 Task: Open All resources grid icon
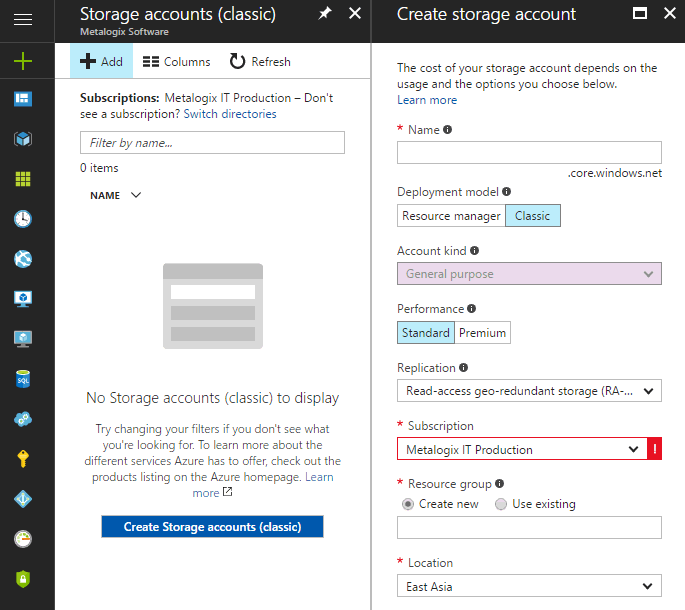click(x=23, y=179)
